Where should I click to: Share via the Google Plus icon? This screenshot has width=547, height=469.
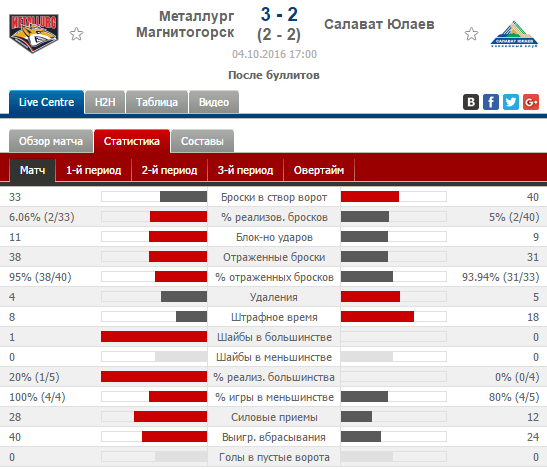pyautogui.click(x=531, y=102)
